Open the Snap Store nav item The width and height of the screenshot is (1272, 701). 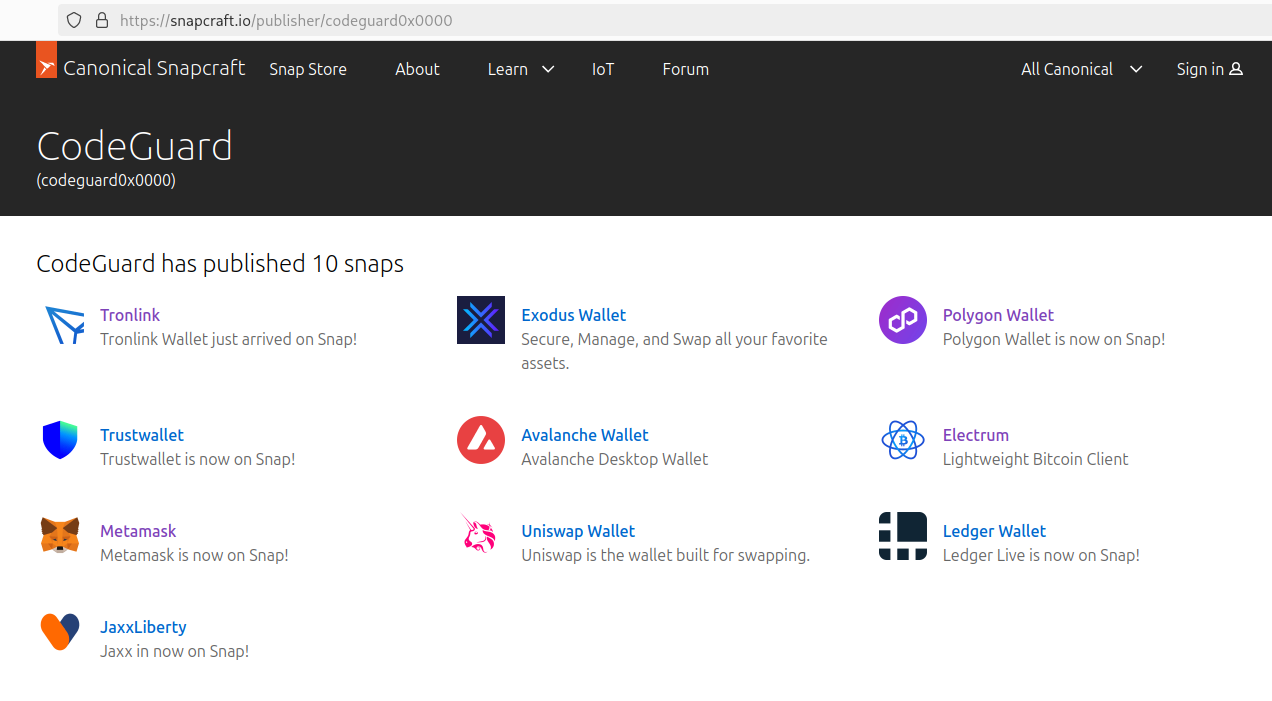(x=308, y=69)
